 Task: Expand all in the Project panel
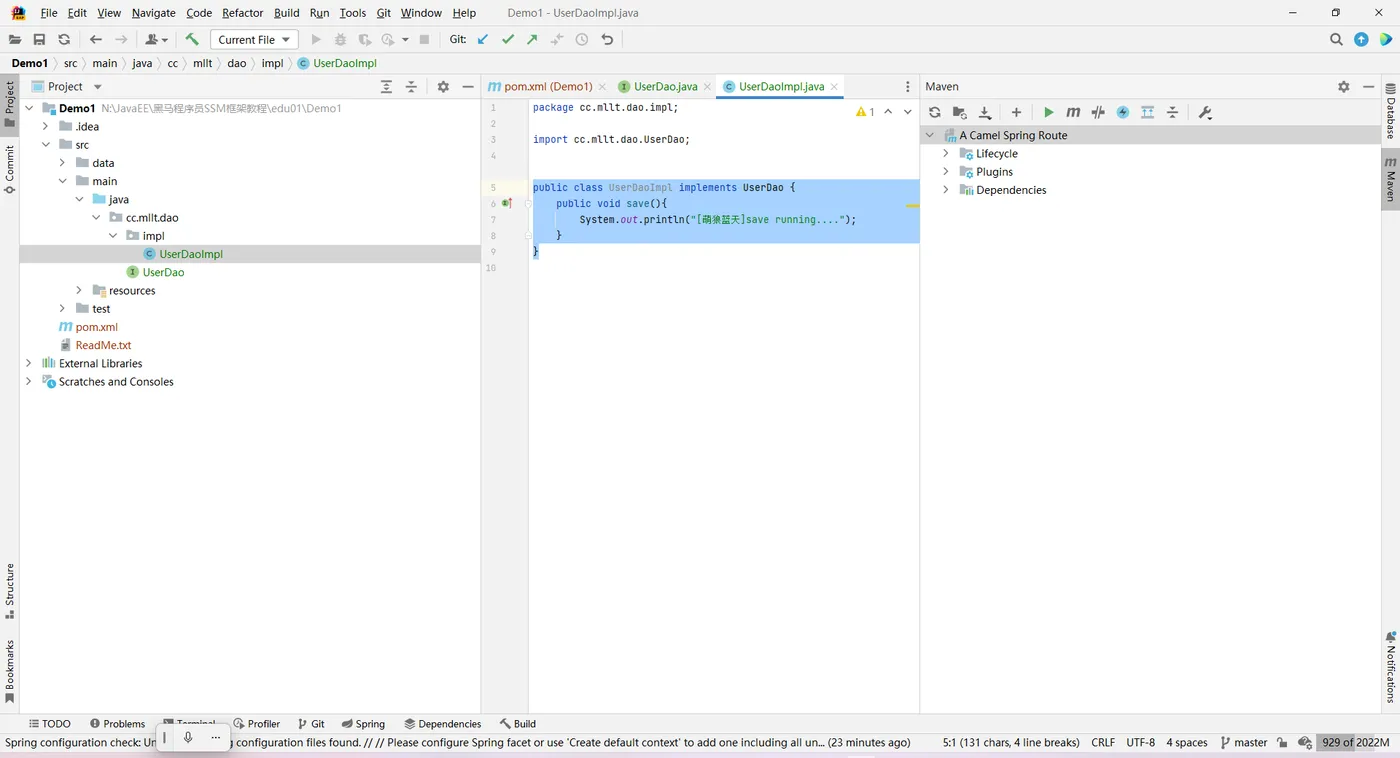click(387, 87)
